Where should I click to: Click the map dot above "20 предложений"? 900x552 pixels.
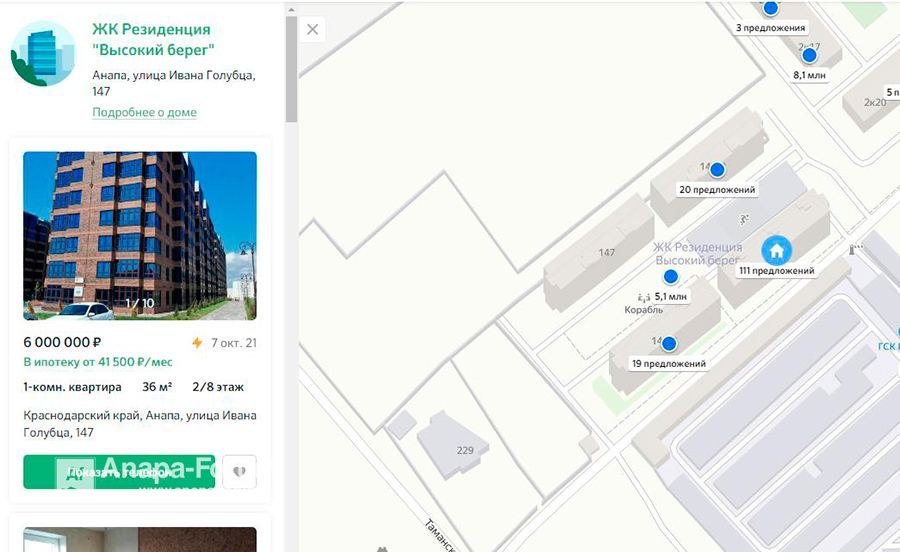coord(717,170)
